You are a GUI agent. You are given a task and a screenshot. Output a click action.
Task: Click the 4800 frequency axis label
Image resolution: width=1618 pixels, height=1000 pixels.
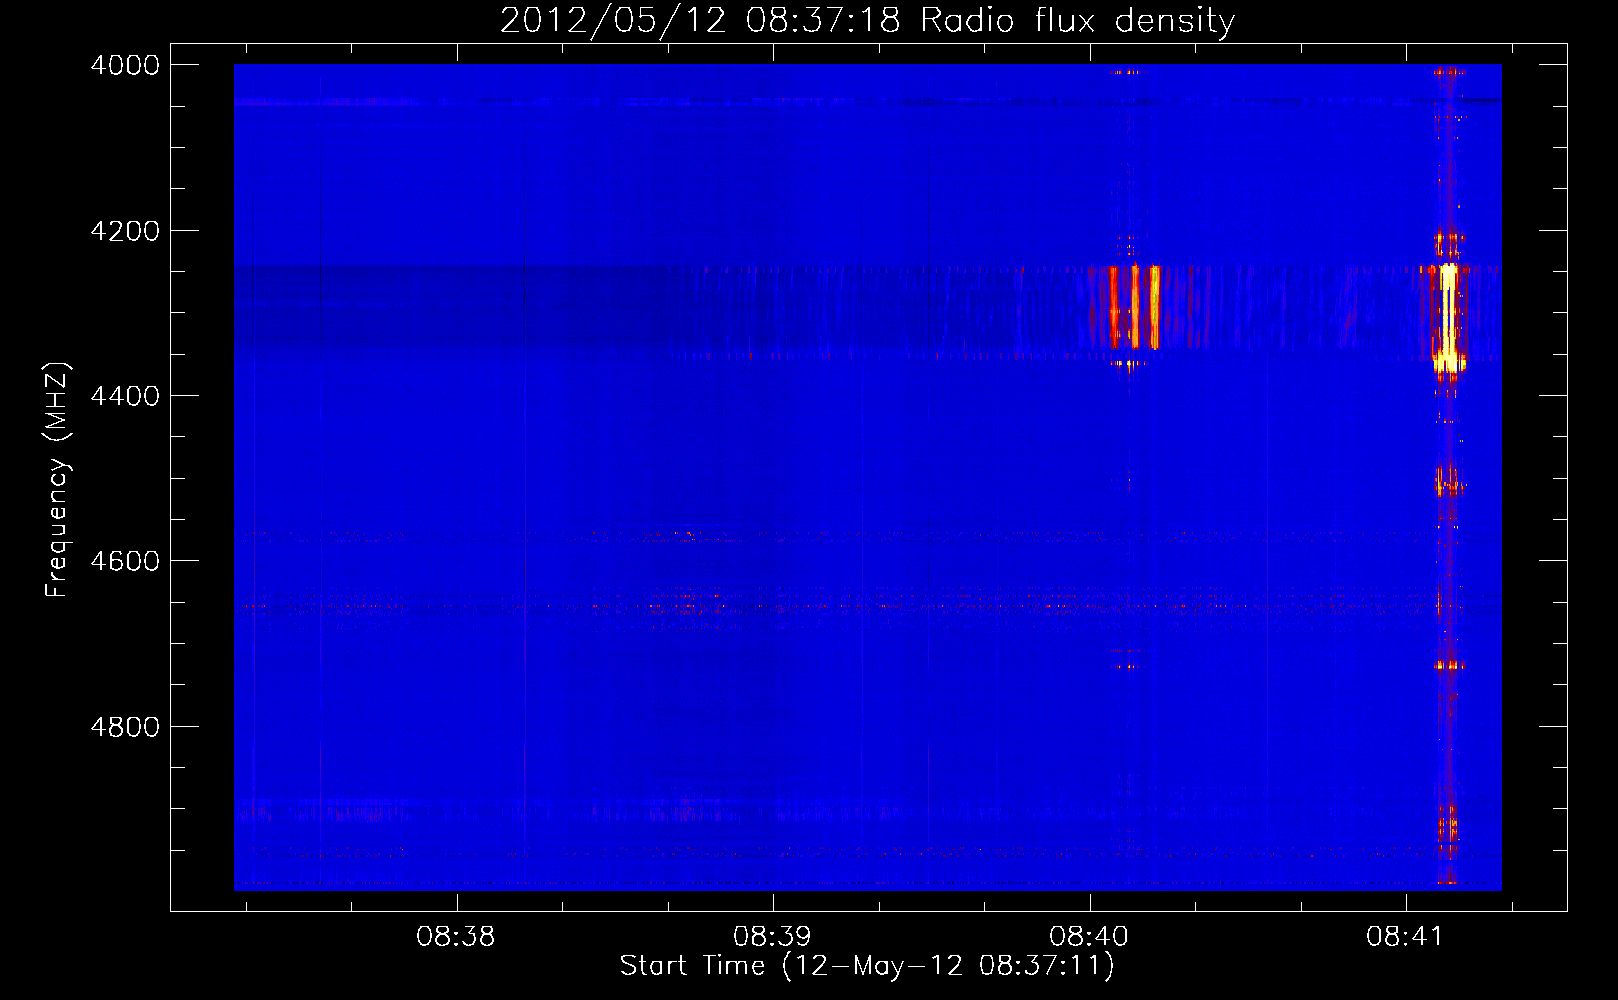coord(125,727)
